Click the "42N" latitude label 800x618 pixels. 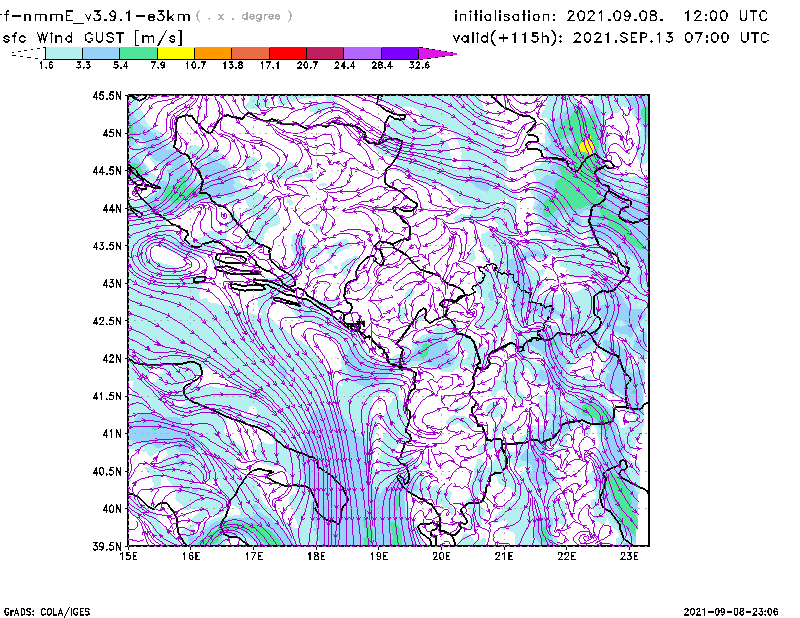(112, 358)
